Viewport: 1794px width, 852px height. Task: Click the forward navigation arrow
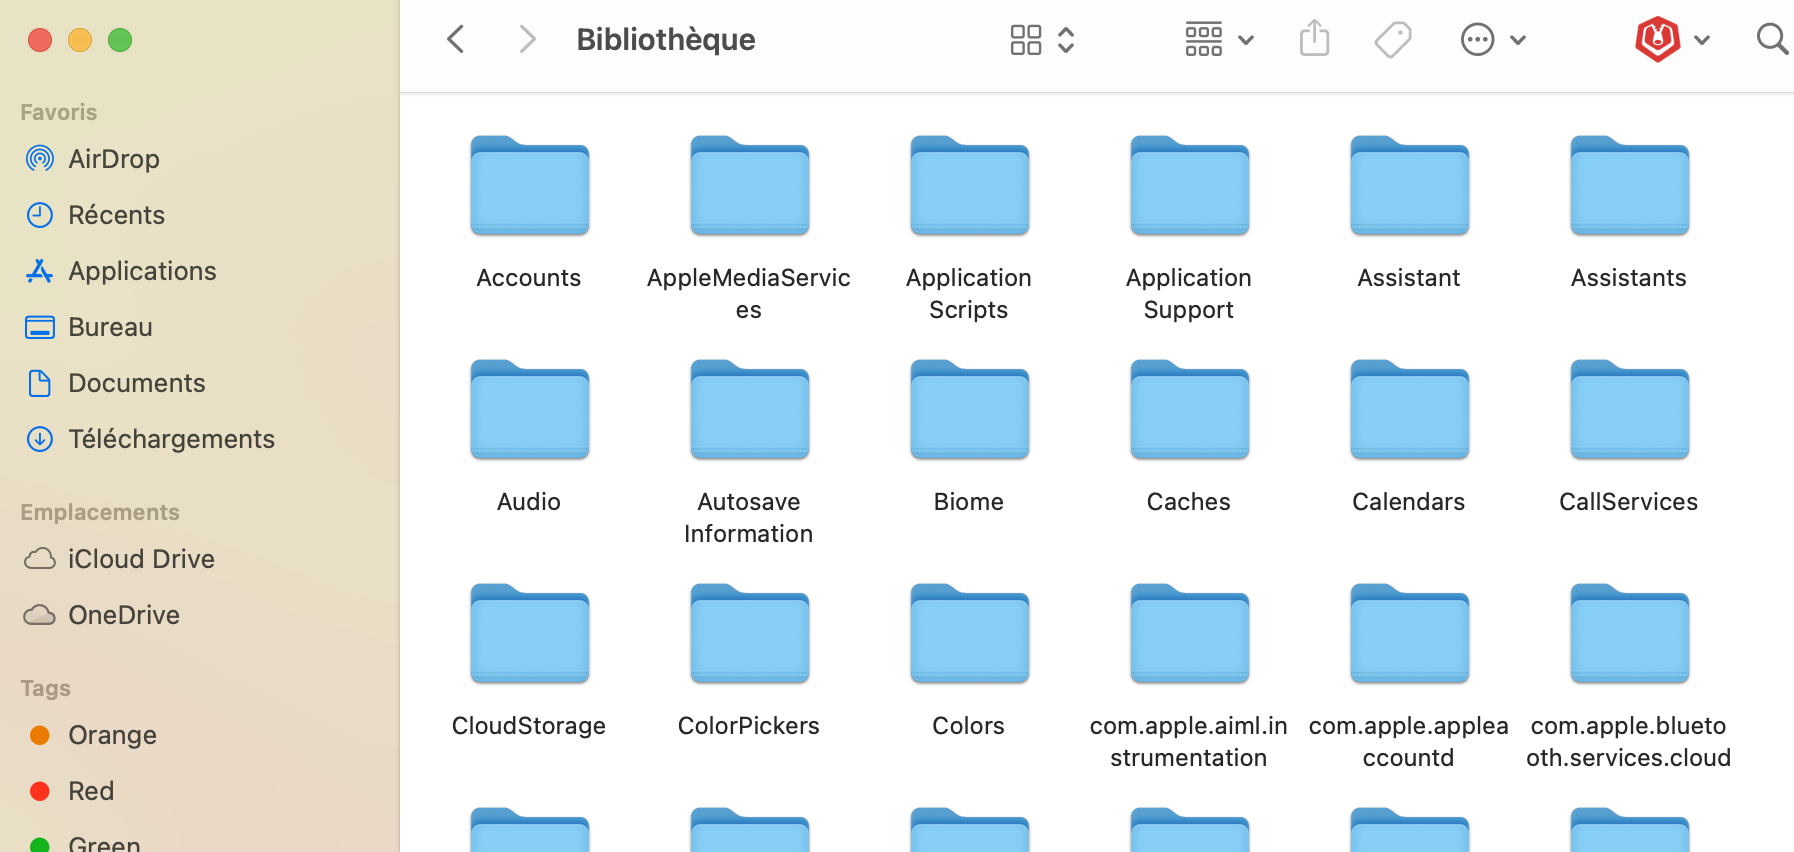click(527, 40)
